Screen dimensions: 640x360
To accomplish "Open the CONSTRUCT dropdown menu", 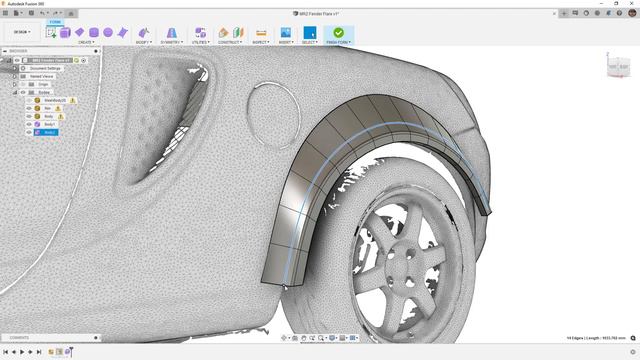I will coord(230,42).
